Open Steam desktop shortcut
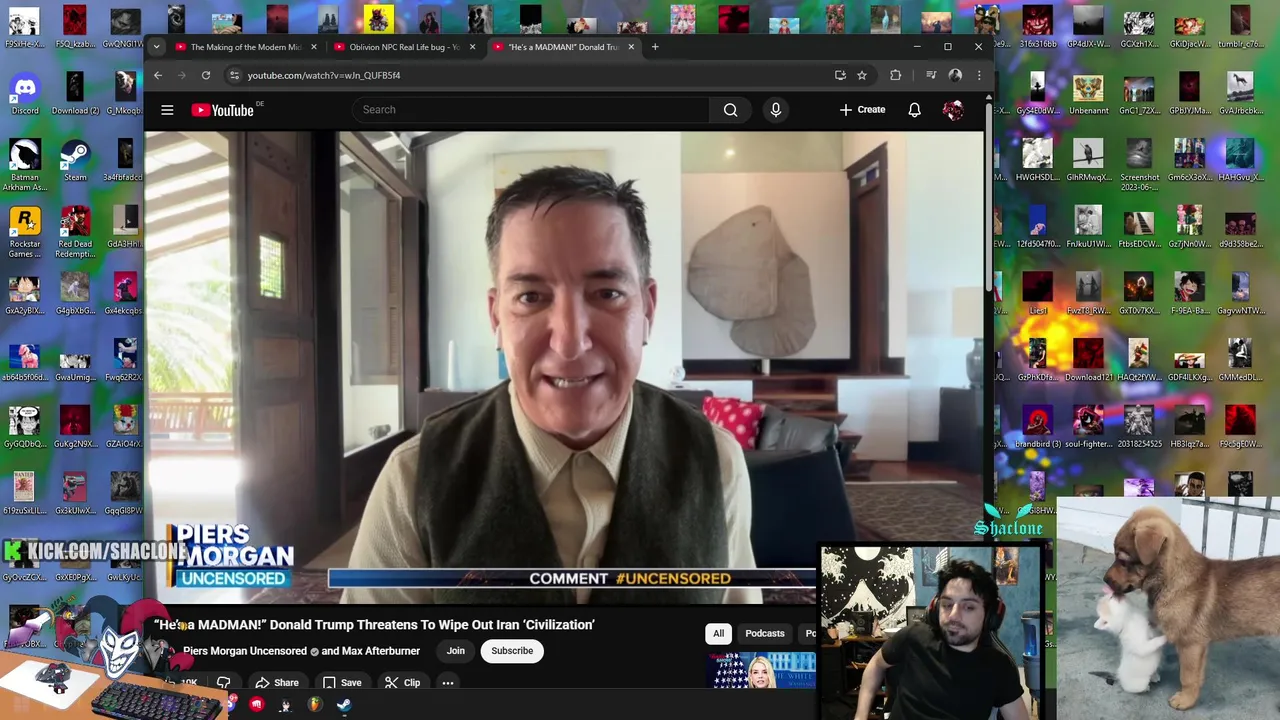The image size is (1280, 720). tap(75, 160)
